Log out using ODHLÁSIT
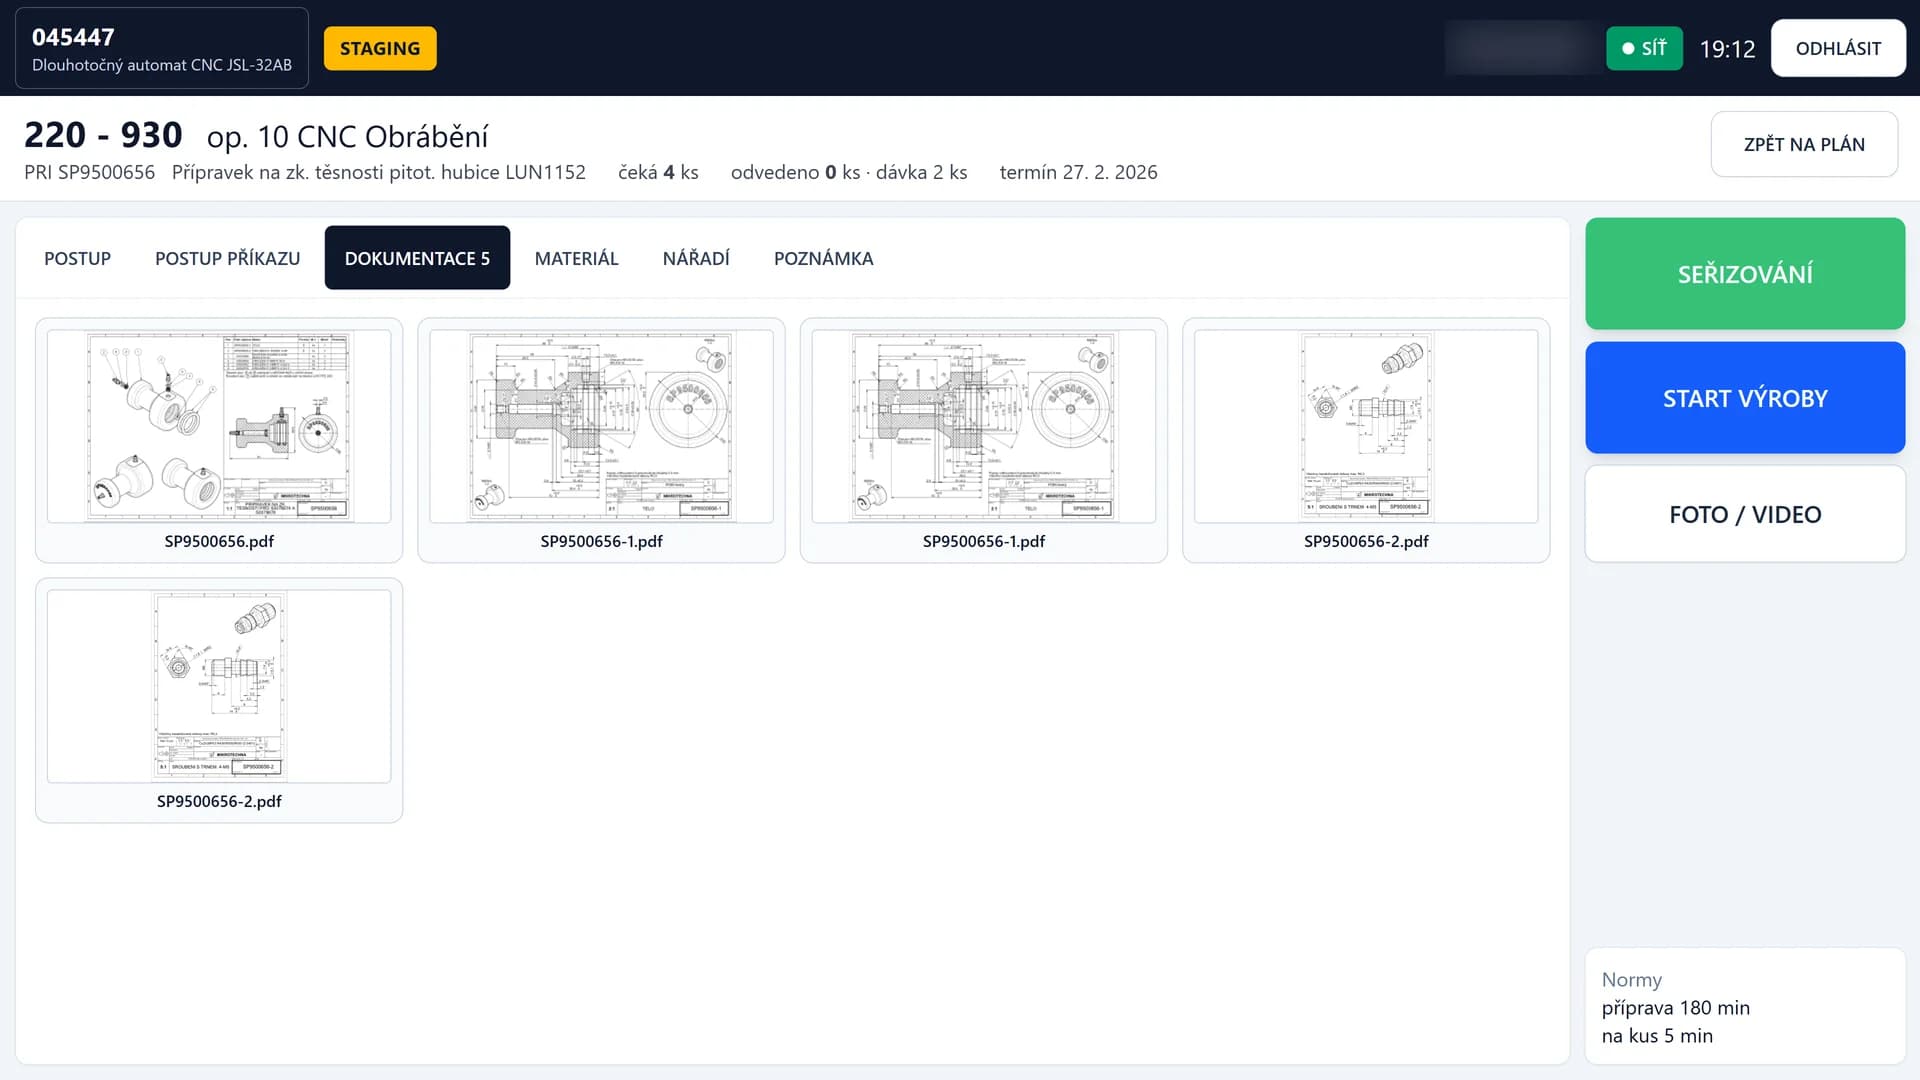This screenshot has width=1920, height=1080. pos(1838,48)
